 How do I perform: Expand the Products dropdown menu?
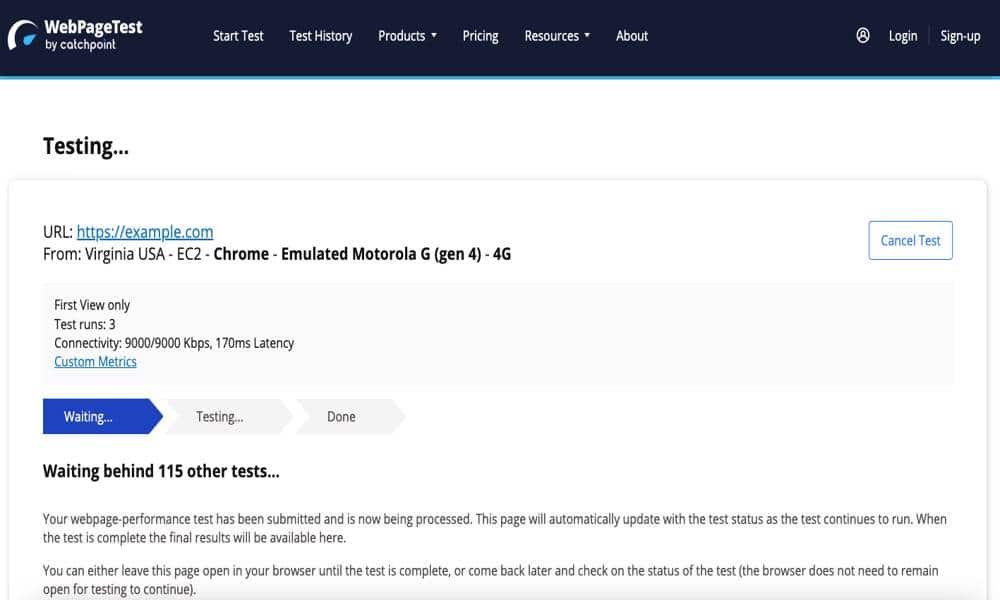(407, 36)
